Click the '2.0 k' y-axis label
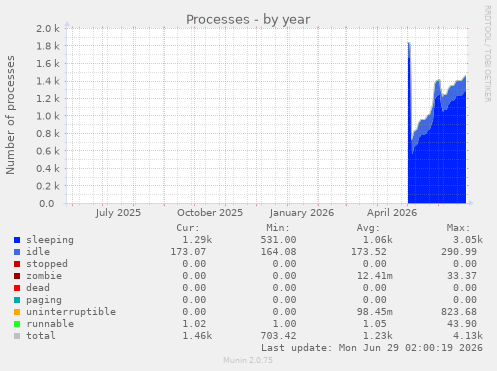 (x=48, y=29)
